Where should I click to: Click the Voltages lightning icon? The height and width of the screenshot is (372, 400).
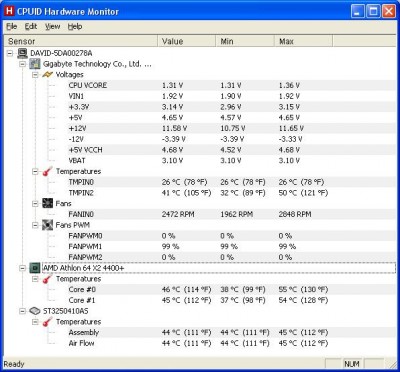click(x=48, y=75)
